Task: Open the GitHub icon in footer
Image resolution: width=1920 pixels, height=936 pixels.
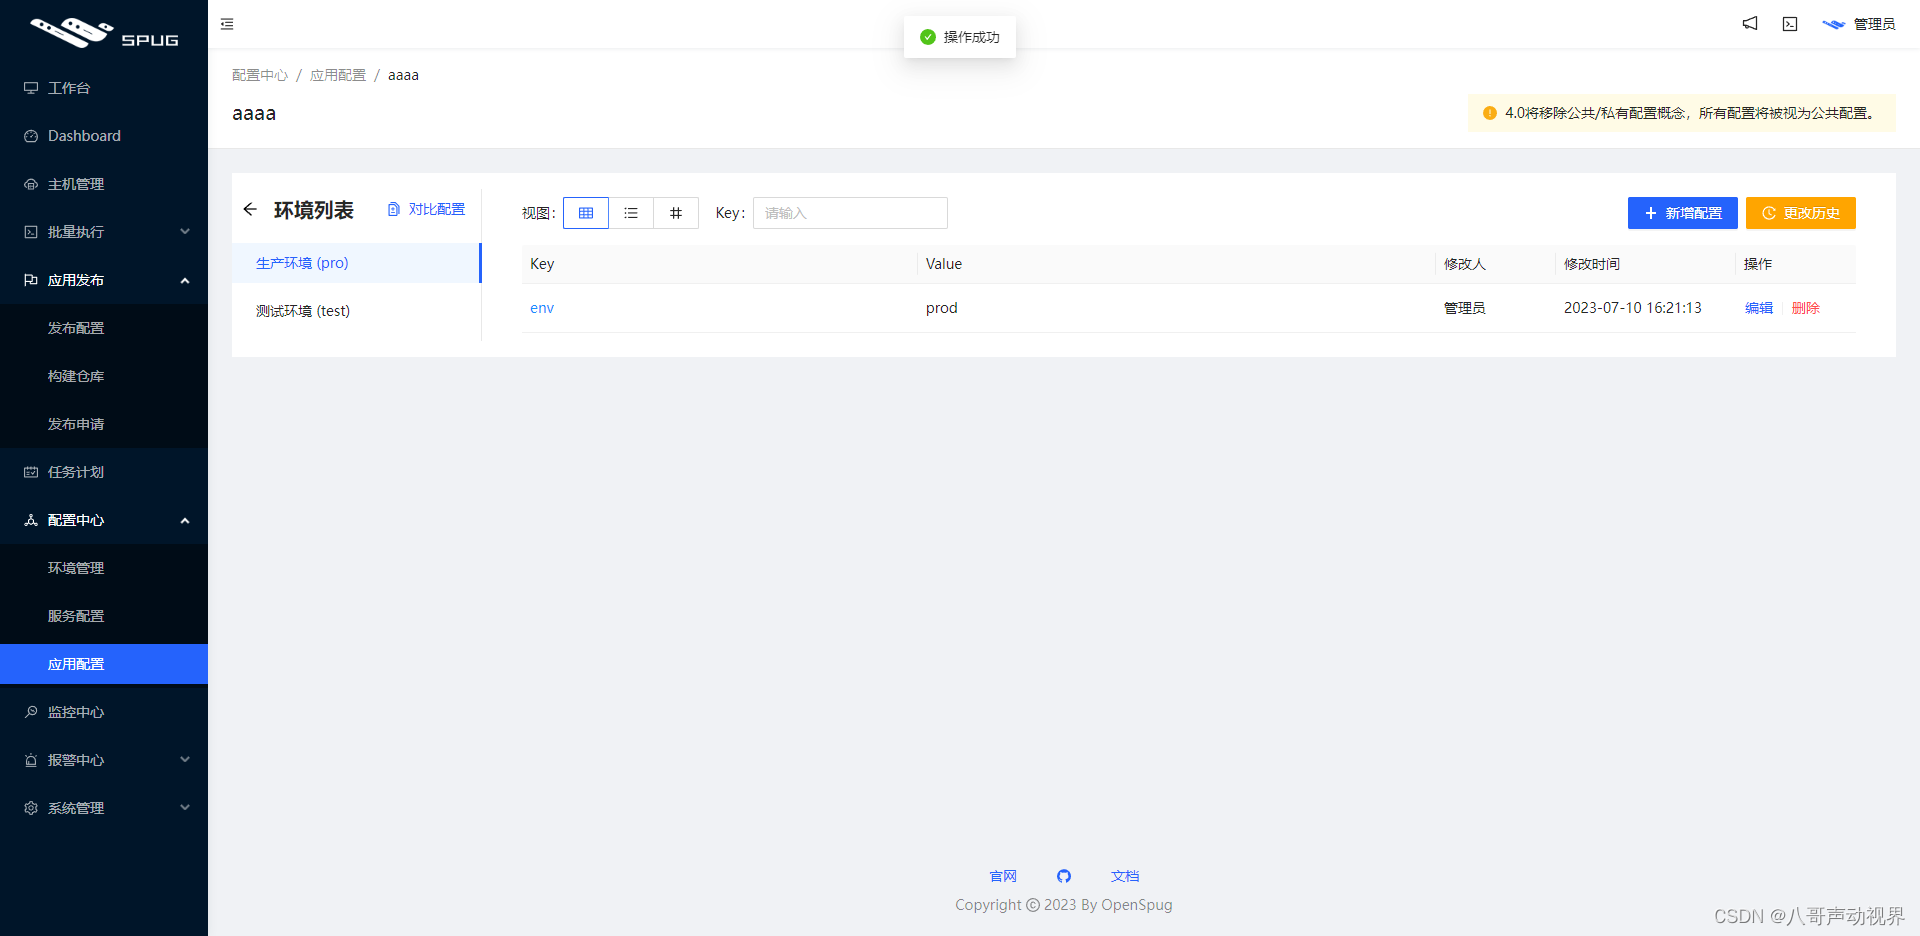Action: click(x=1064, y=876)
